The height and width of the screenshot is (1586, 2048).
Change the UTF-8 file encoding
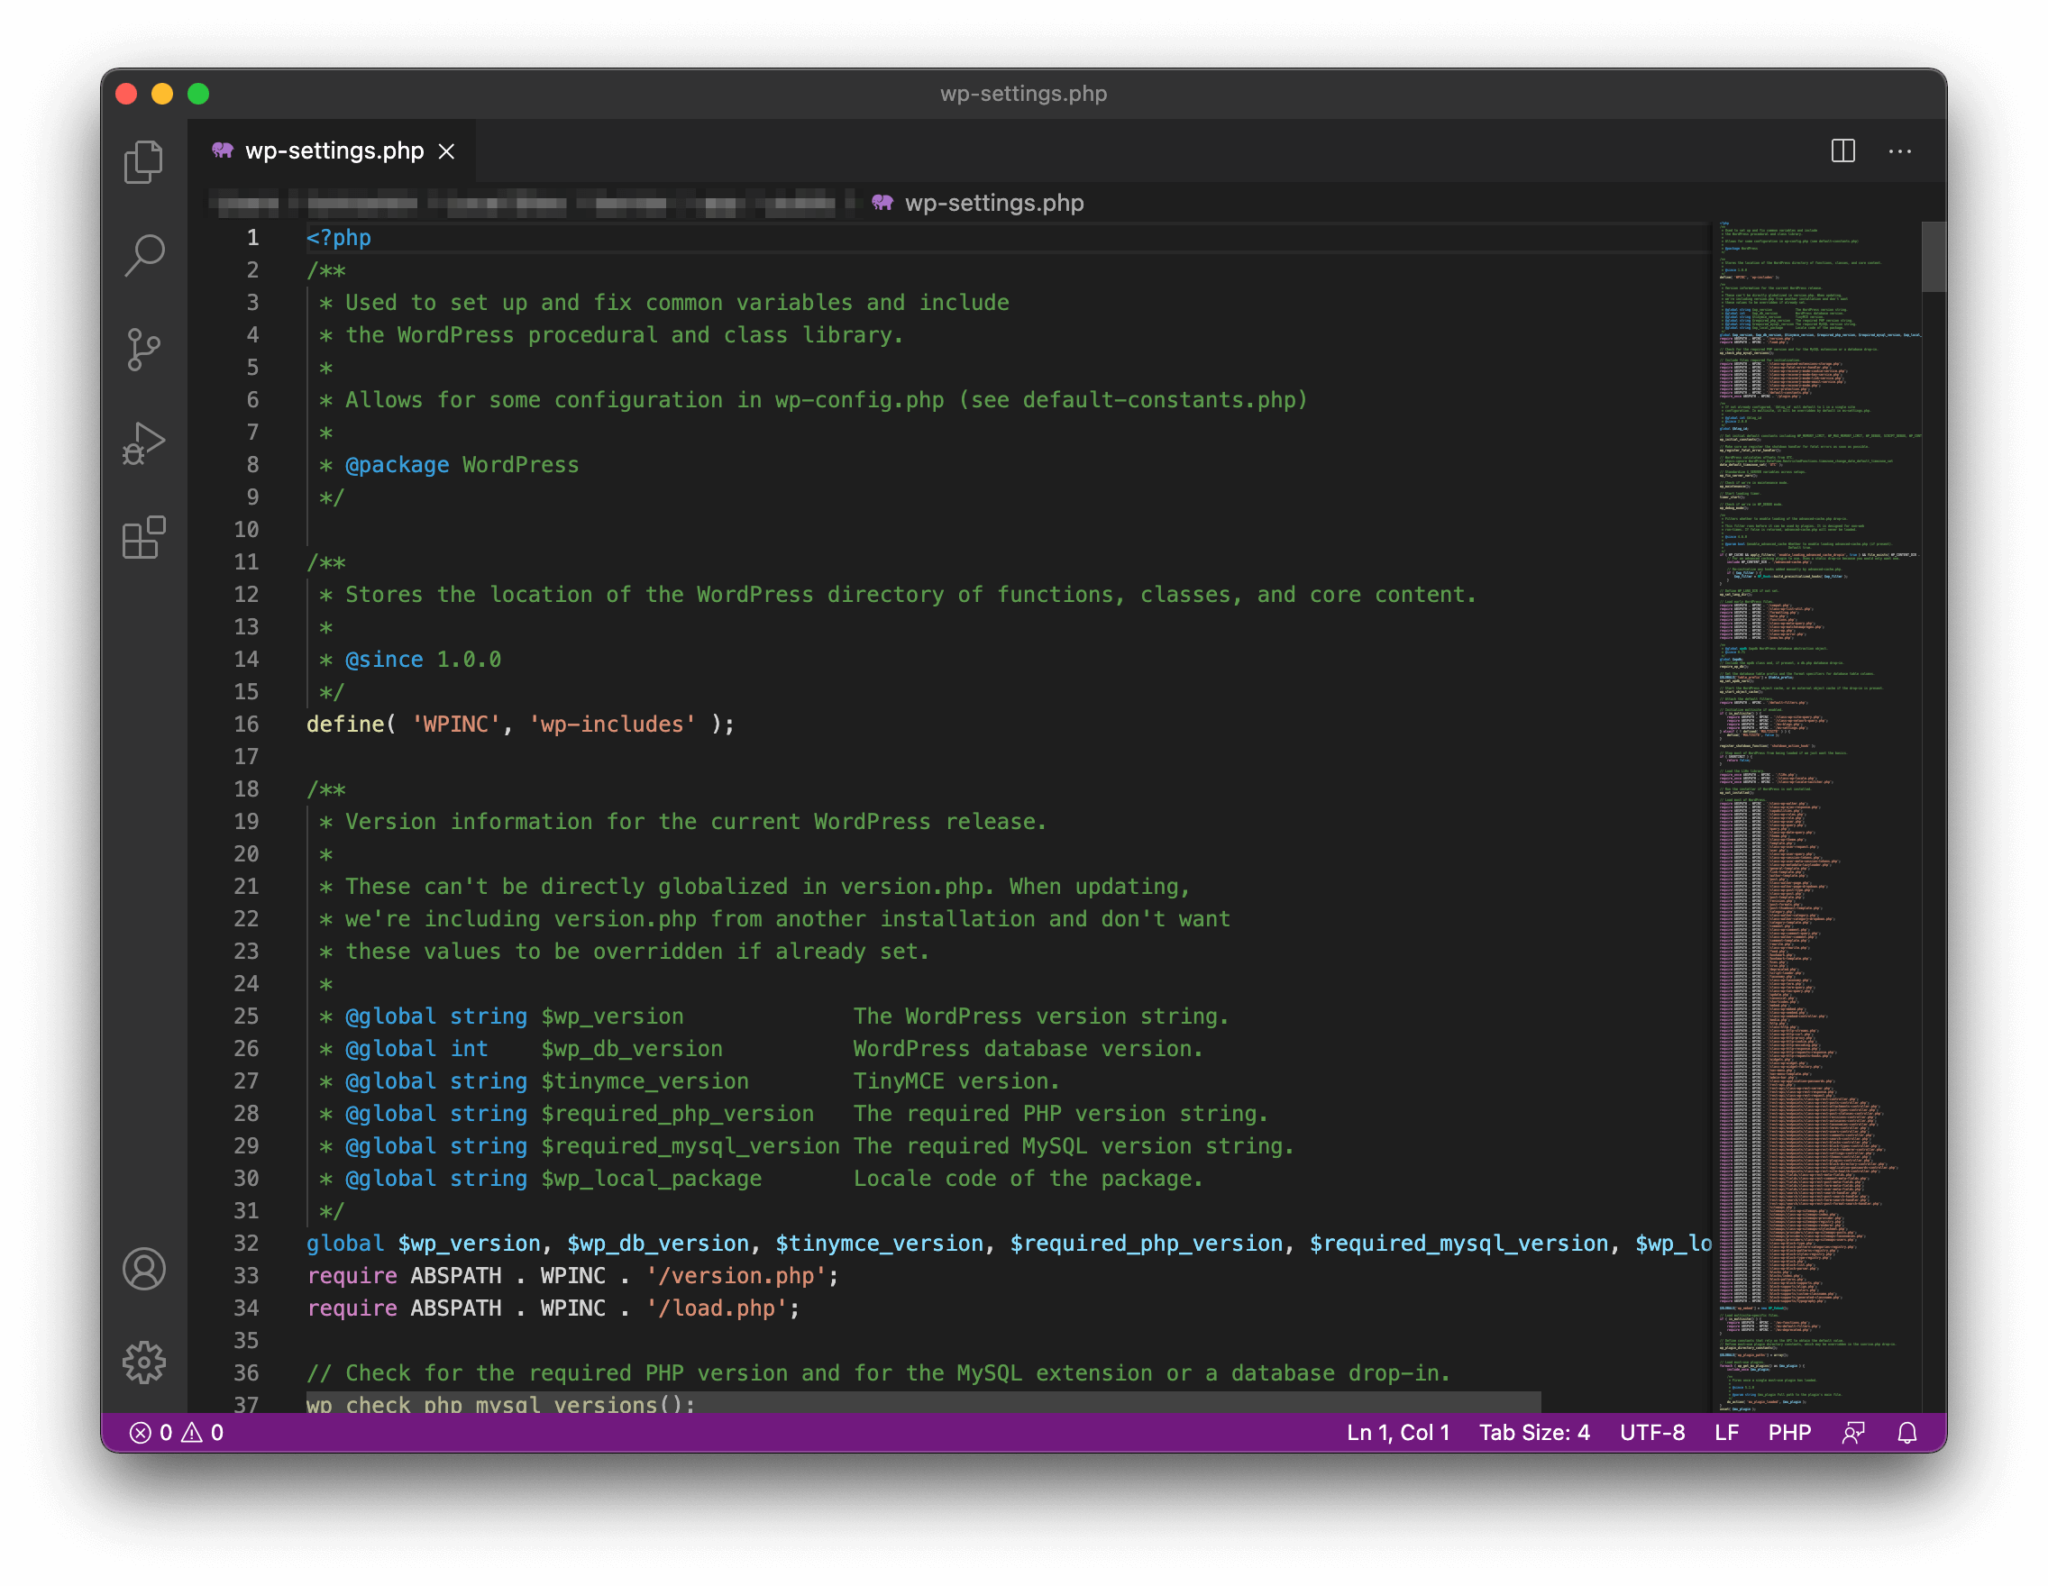(1652, 1432)
